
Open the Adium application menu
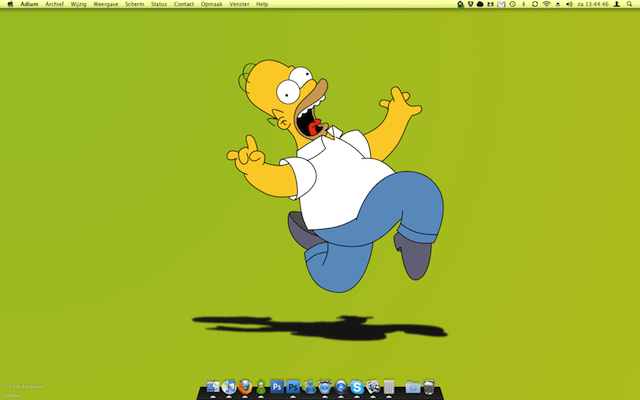[x=29, y=4]
